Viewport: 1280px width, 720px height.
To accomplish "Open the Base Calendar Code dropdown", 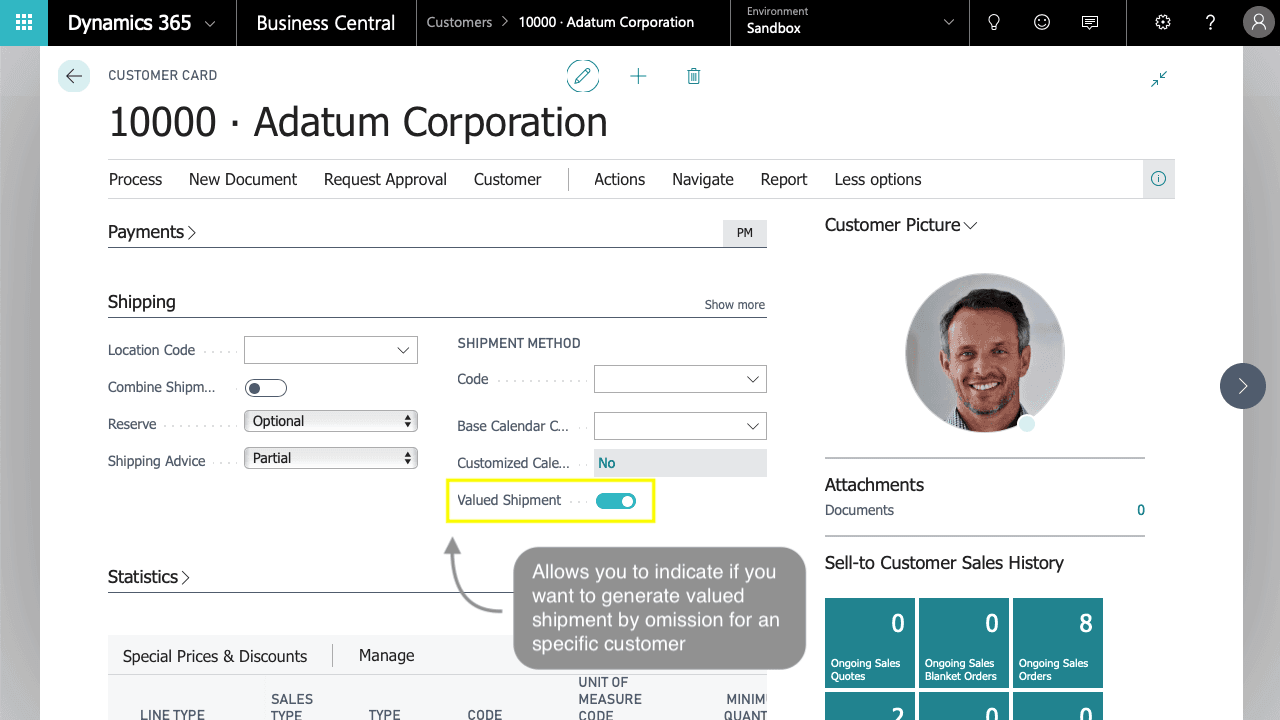I will [680, 426].
